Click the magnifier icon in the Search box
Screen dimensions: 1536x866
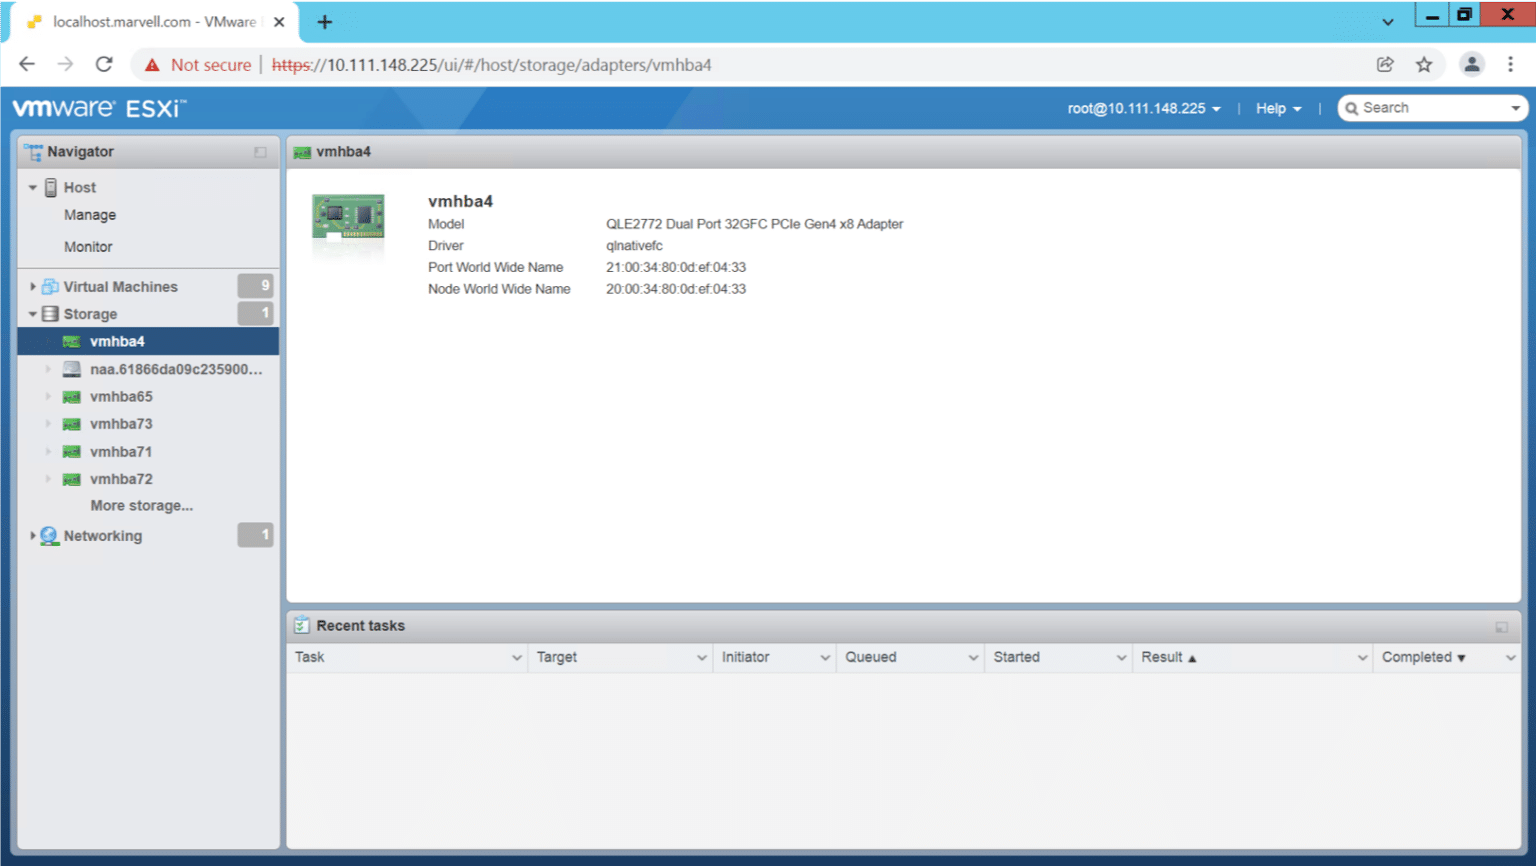tap(1352, 108)
